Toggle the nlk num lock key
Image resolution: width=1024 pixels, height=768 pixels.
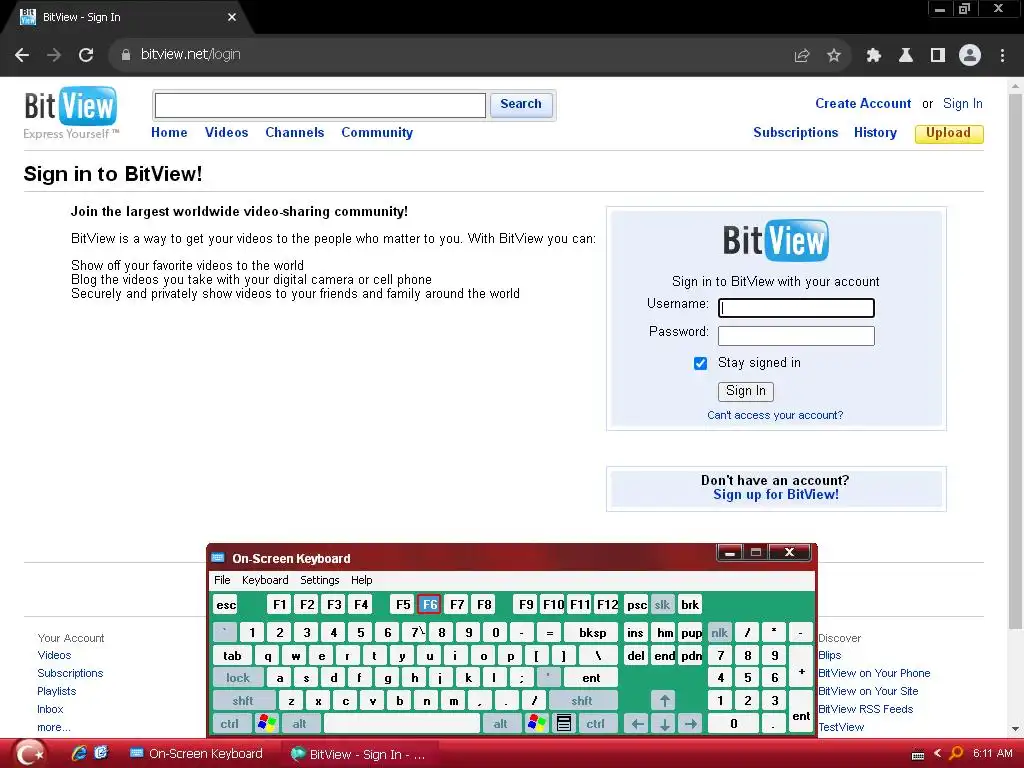(719, 632)
